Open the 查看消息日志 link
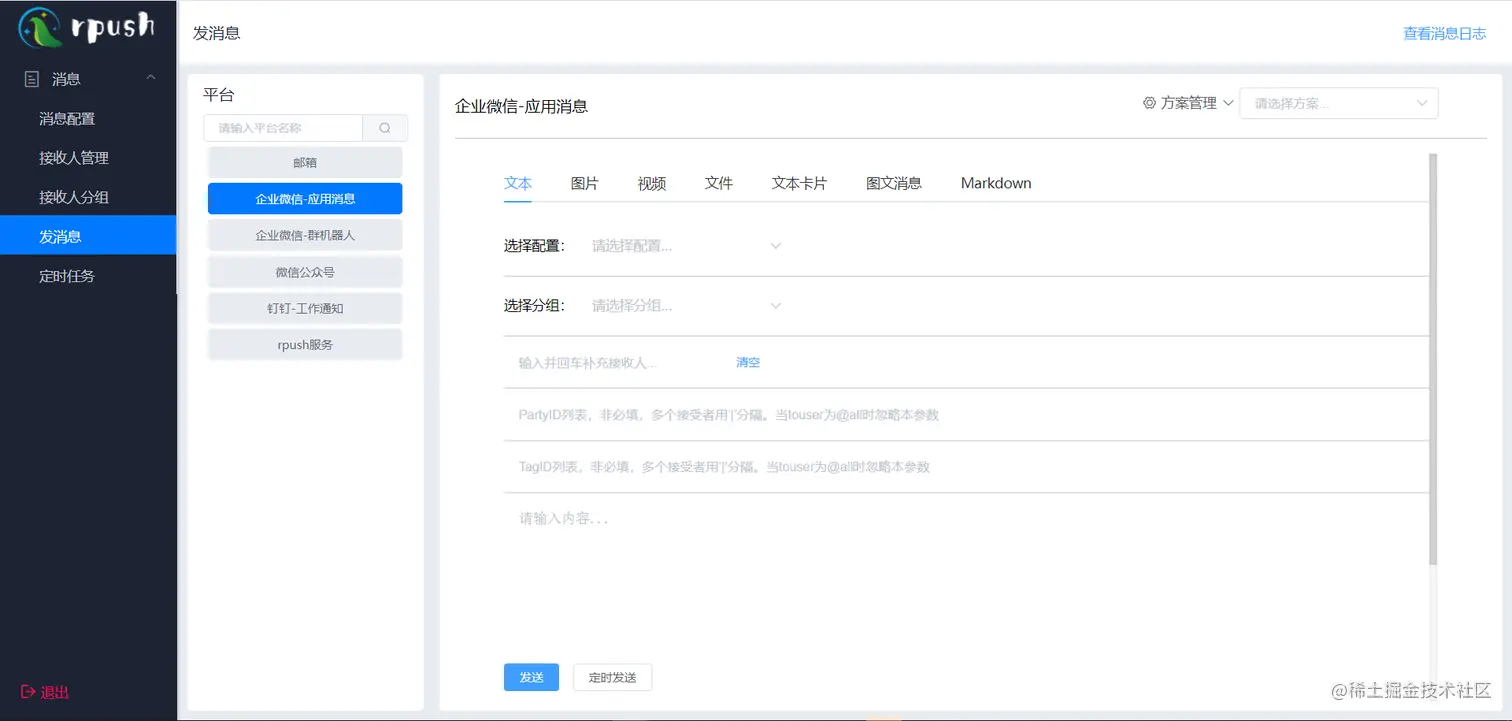 1444,33
